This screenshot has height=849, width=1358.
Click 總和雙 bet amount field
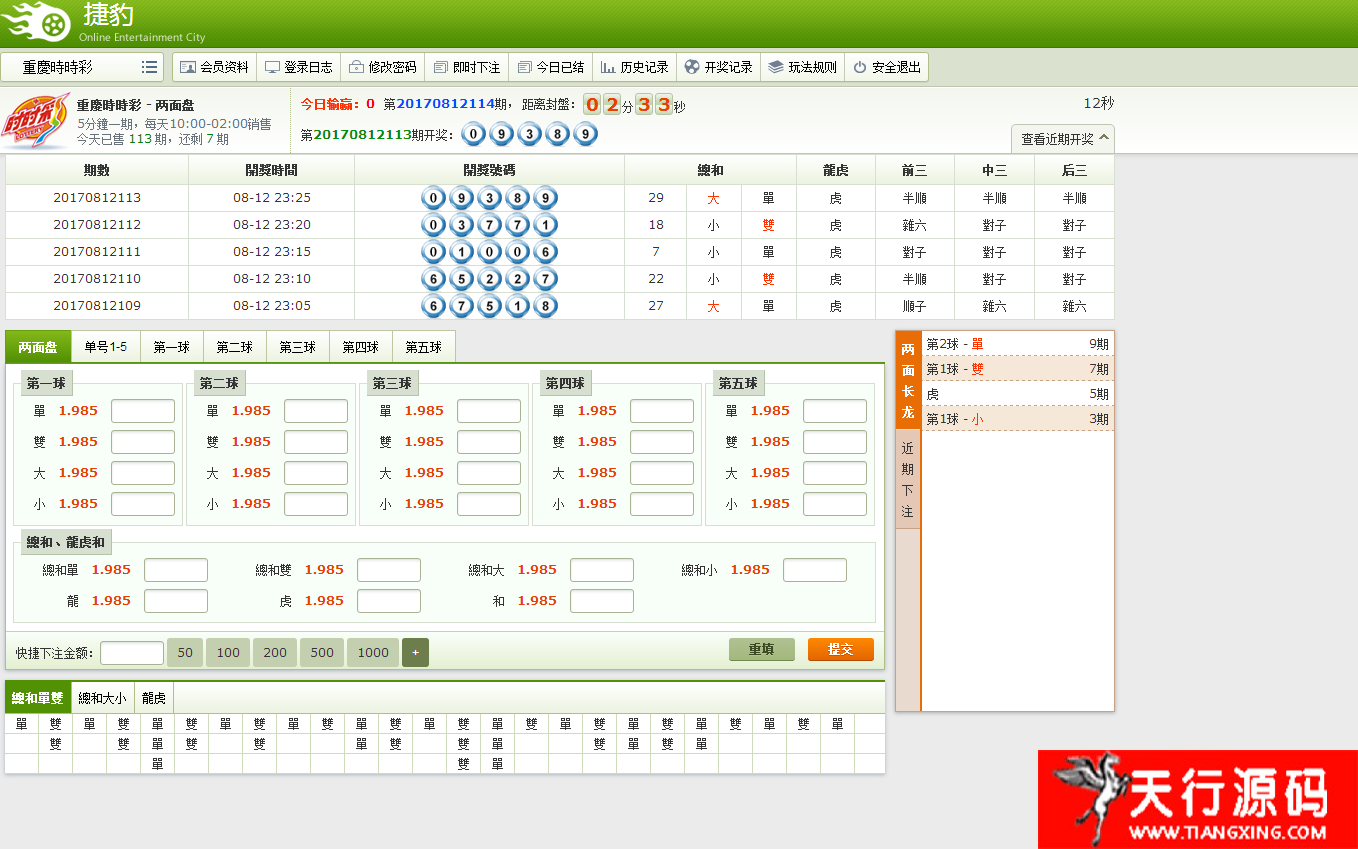tap(389, 570)
